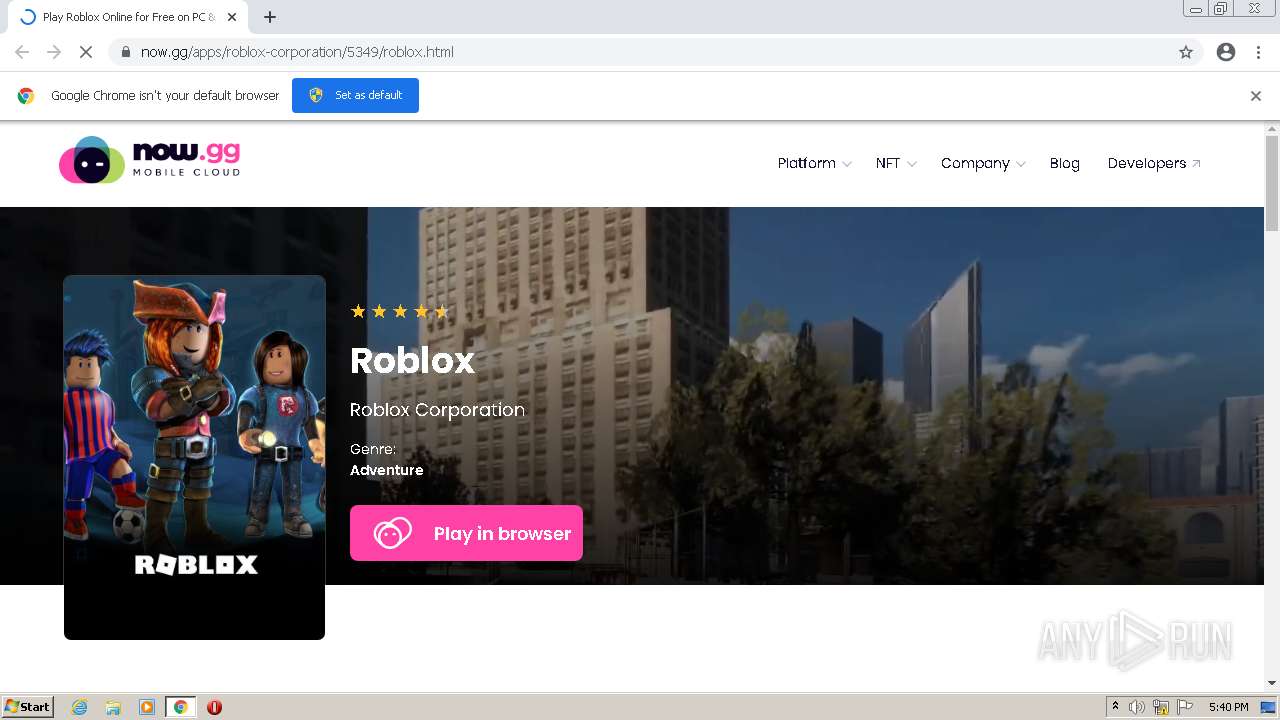Click the Roblox game title
Screen dimensions: 1280x720
pyautogui.click(x=412, y=360)
